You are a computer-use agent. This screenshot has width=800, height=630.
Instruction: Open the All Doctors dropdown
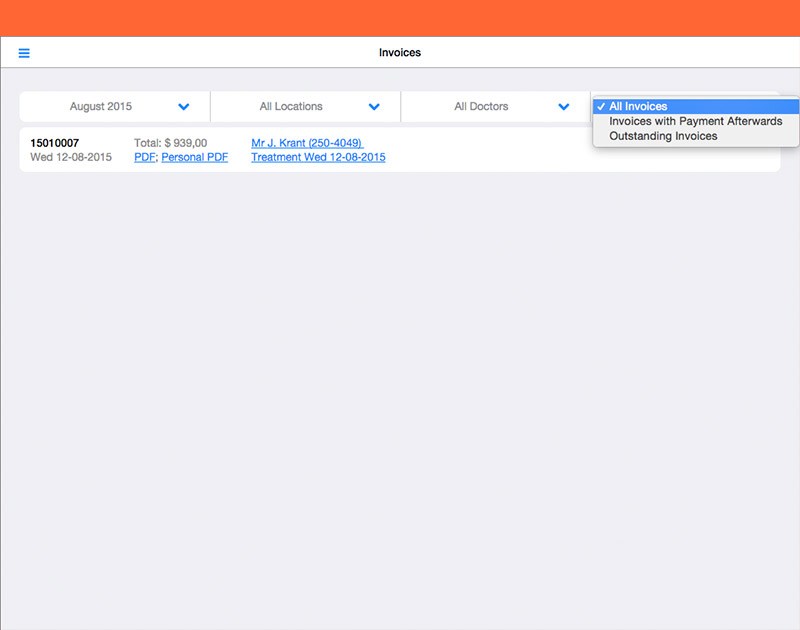[495, 107]
